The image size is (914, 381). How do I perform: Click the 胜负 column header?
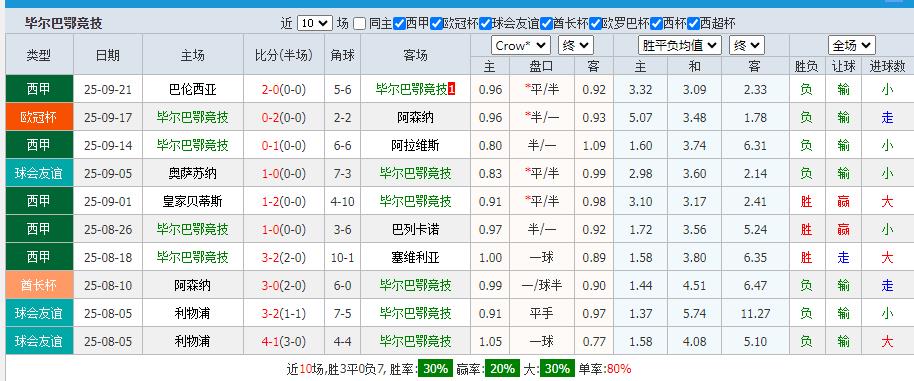click(806, 66)
